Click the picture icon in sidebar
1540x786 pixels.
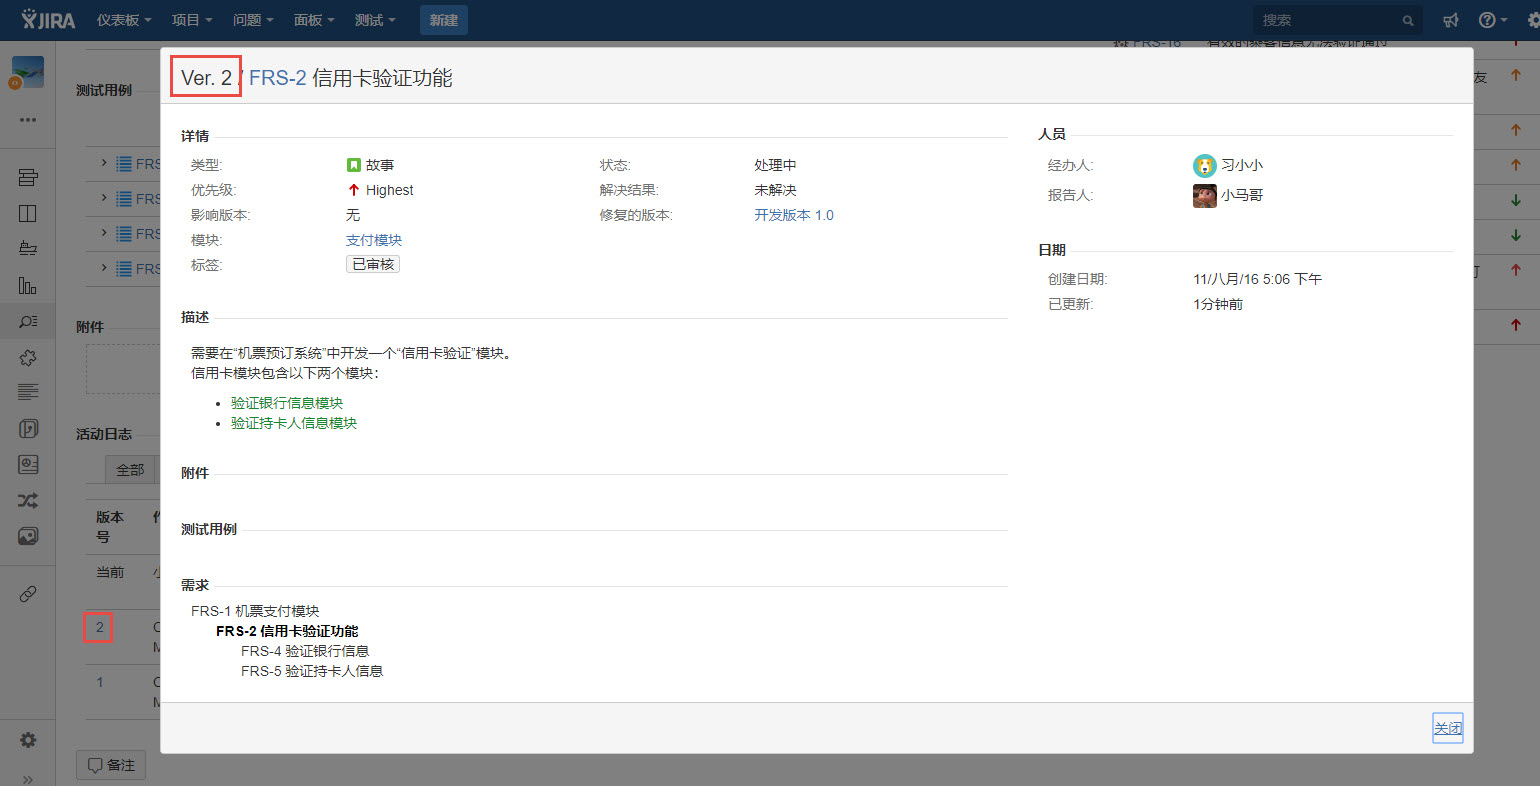pyautogui.click(x=28, y=536)
